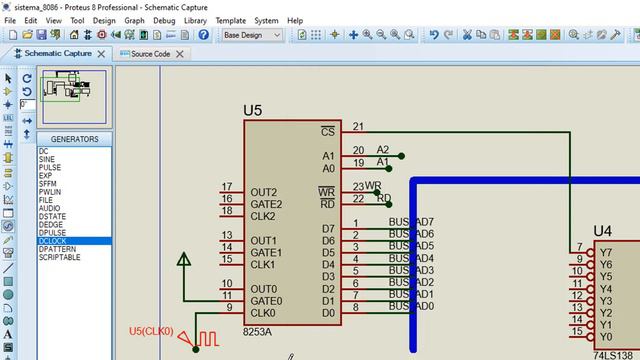Viewport: 640px width, 360px height.
Task: Toggle the Generator Mode tool
Action: pyautogui.click(x=8, y=226)
